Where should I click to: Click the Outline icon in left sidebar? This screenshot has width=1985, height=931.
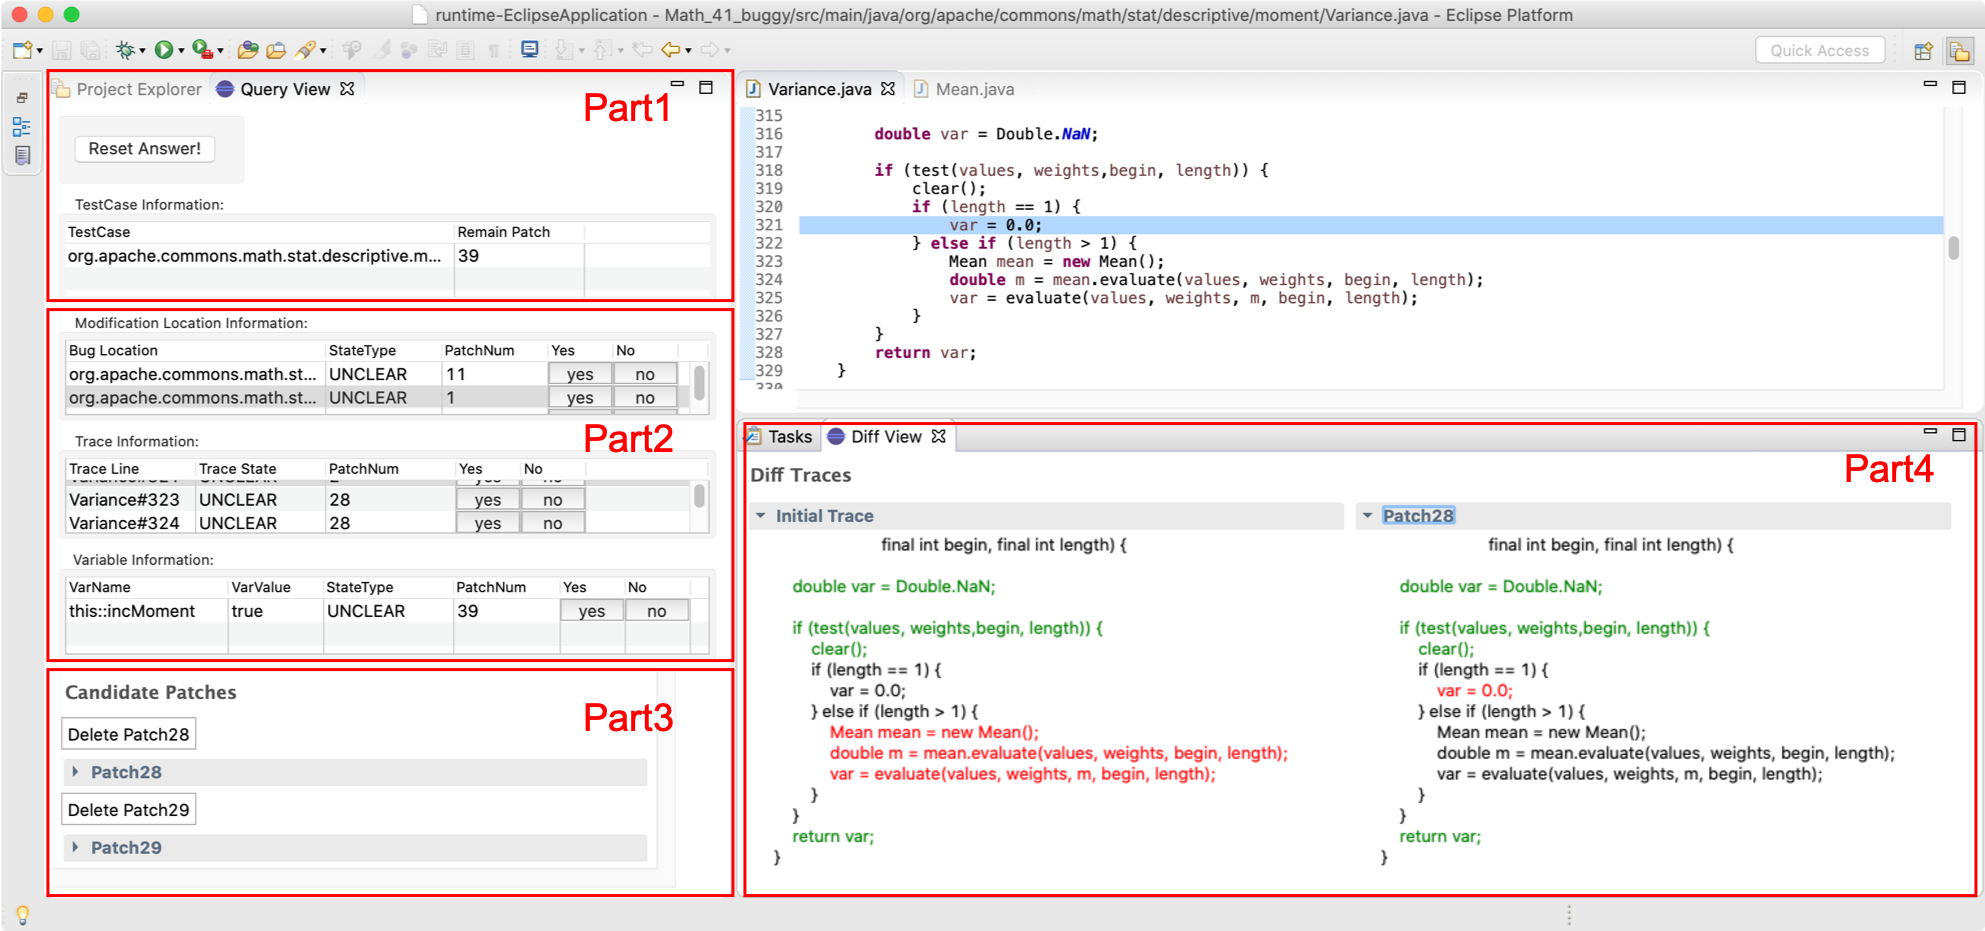tap(21, 127)
